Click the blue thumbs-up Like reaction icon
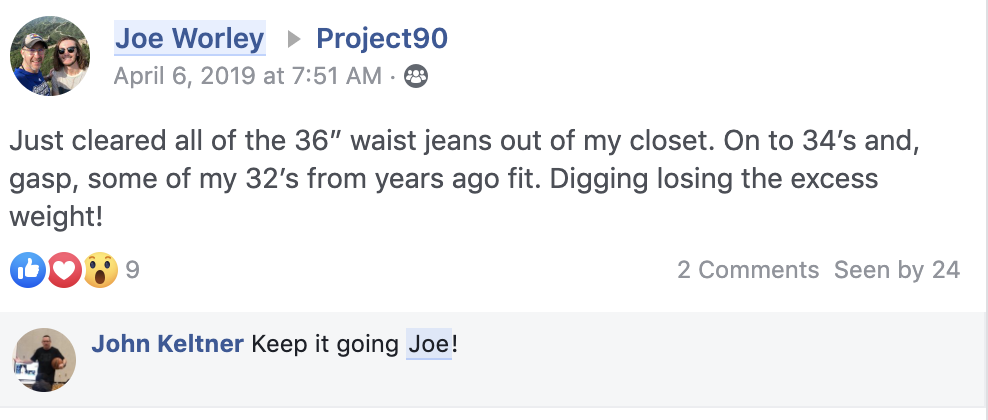The image size is (988, 420). [x=28, y=269]
